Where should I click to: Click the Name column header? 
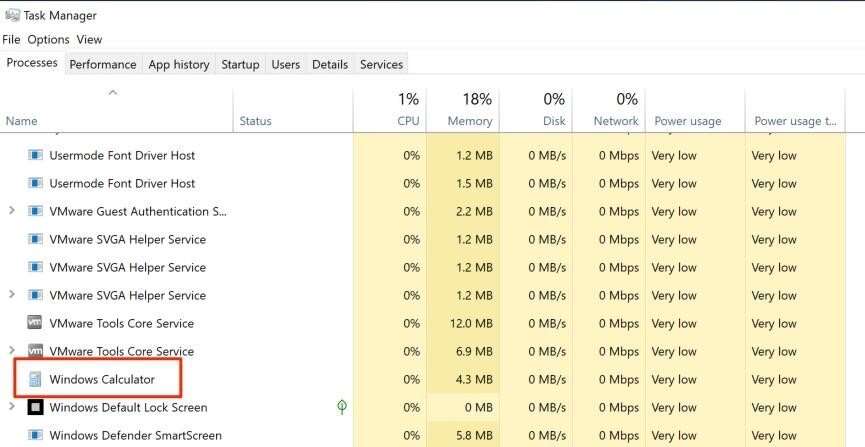point(22,120)
